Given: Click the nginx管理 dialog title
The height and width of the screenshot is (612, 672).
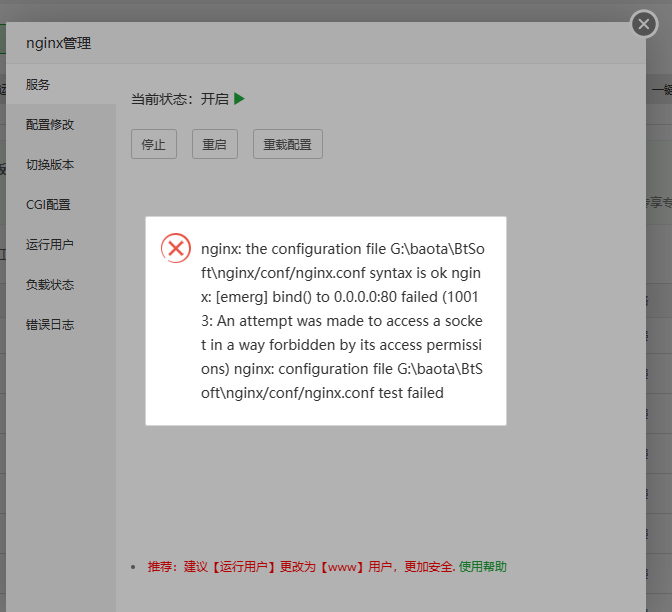Looking at the screenshot, I should [59, 43].
